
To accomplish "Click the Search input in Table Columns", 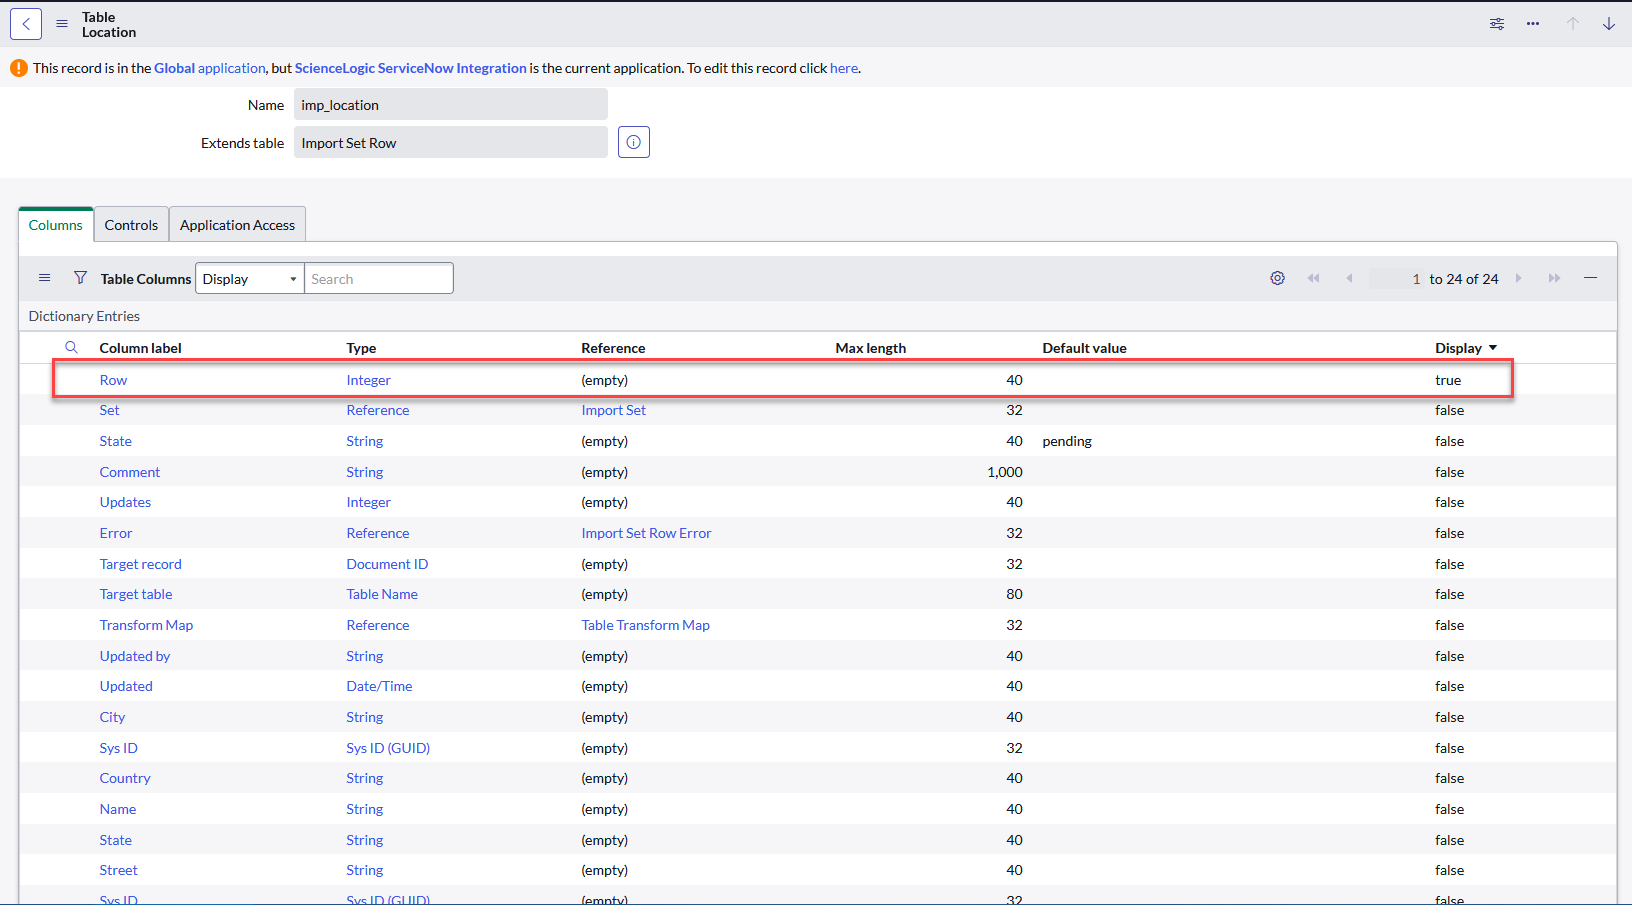I will [378, 279].
